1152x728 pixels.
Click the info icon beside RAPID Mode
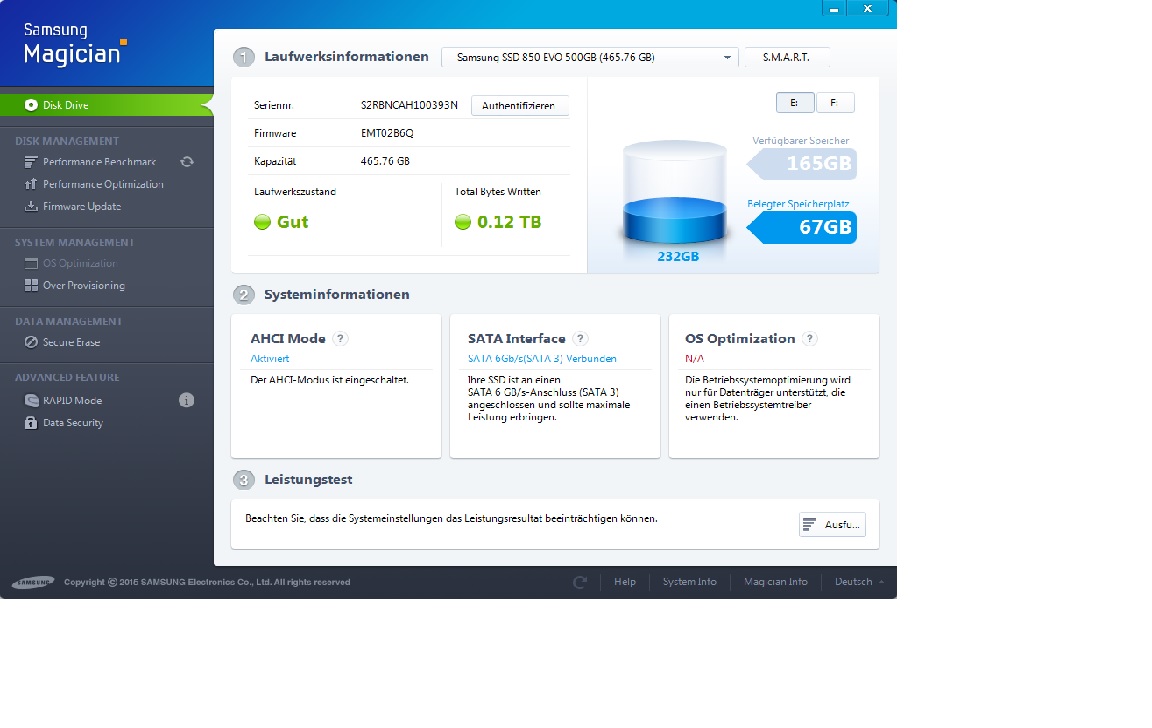[x=187, y=400]
